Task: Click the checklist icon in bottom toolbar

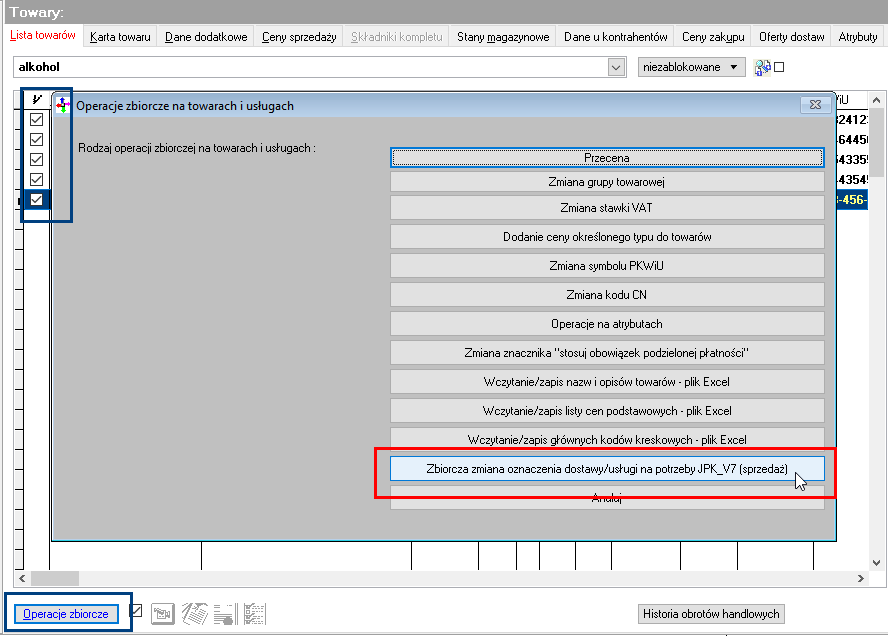Action: (x=255, y=614)
